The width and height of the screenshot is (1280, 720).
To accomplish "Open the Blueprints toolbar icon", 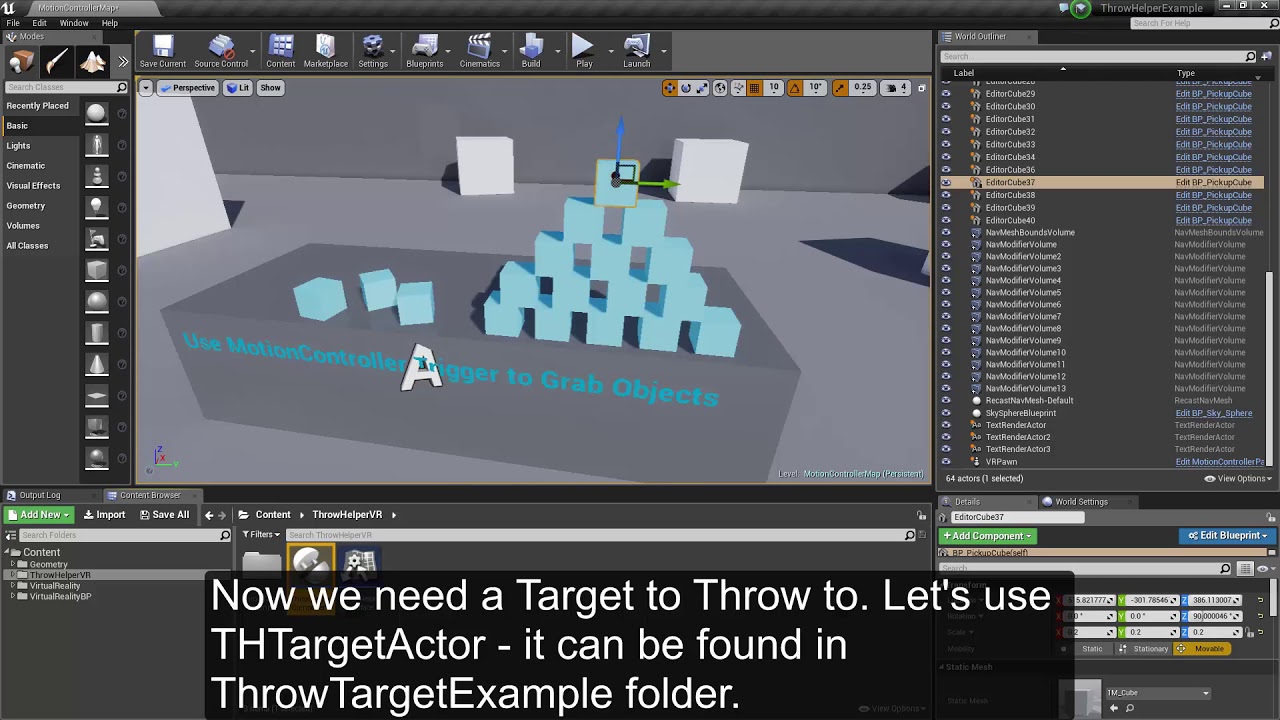I will pos(425,51).
